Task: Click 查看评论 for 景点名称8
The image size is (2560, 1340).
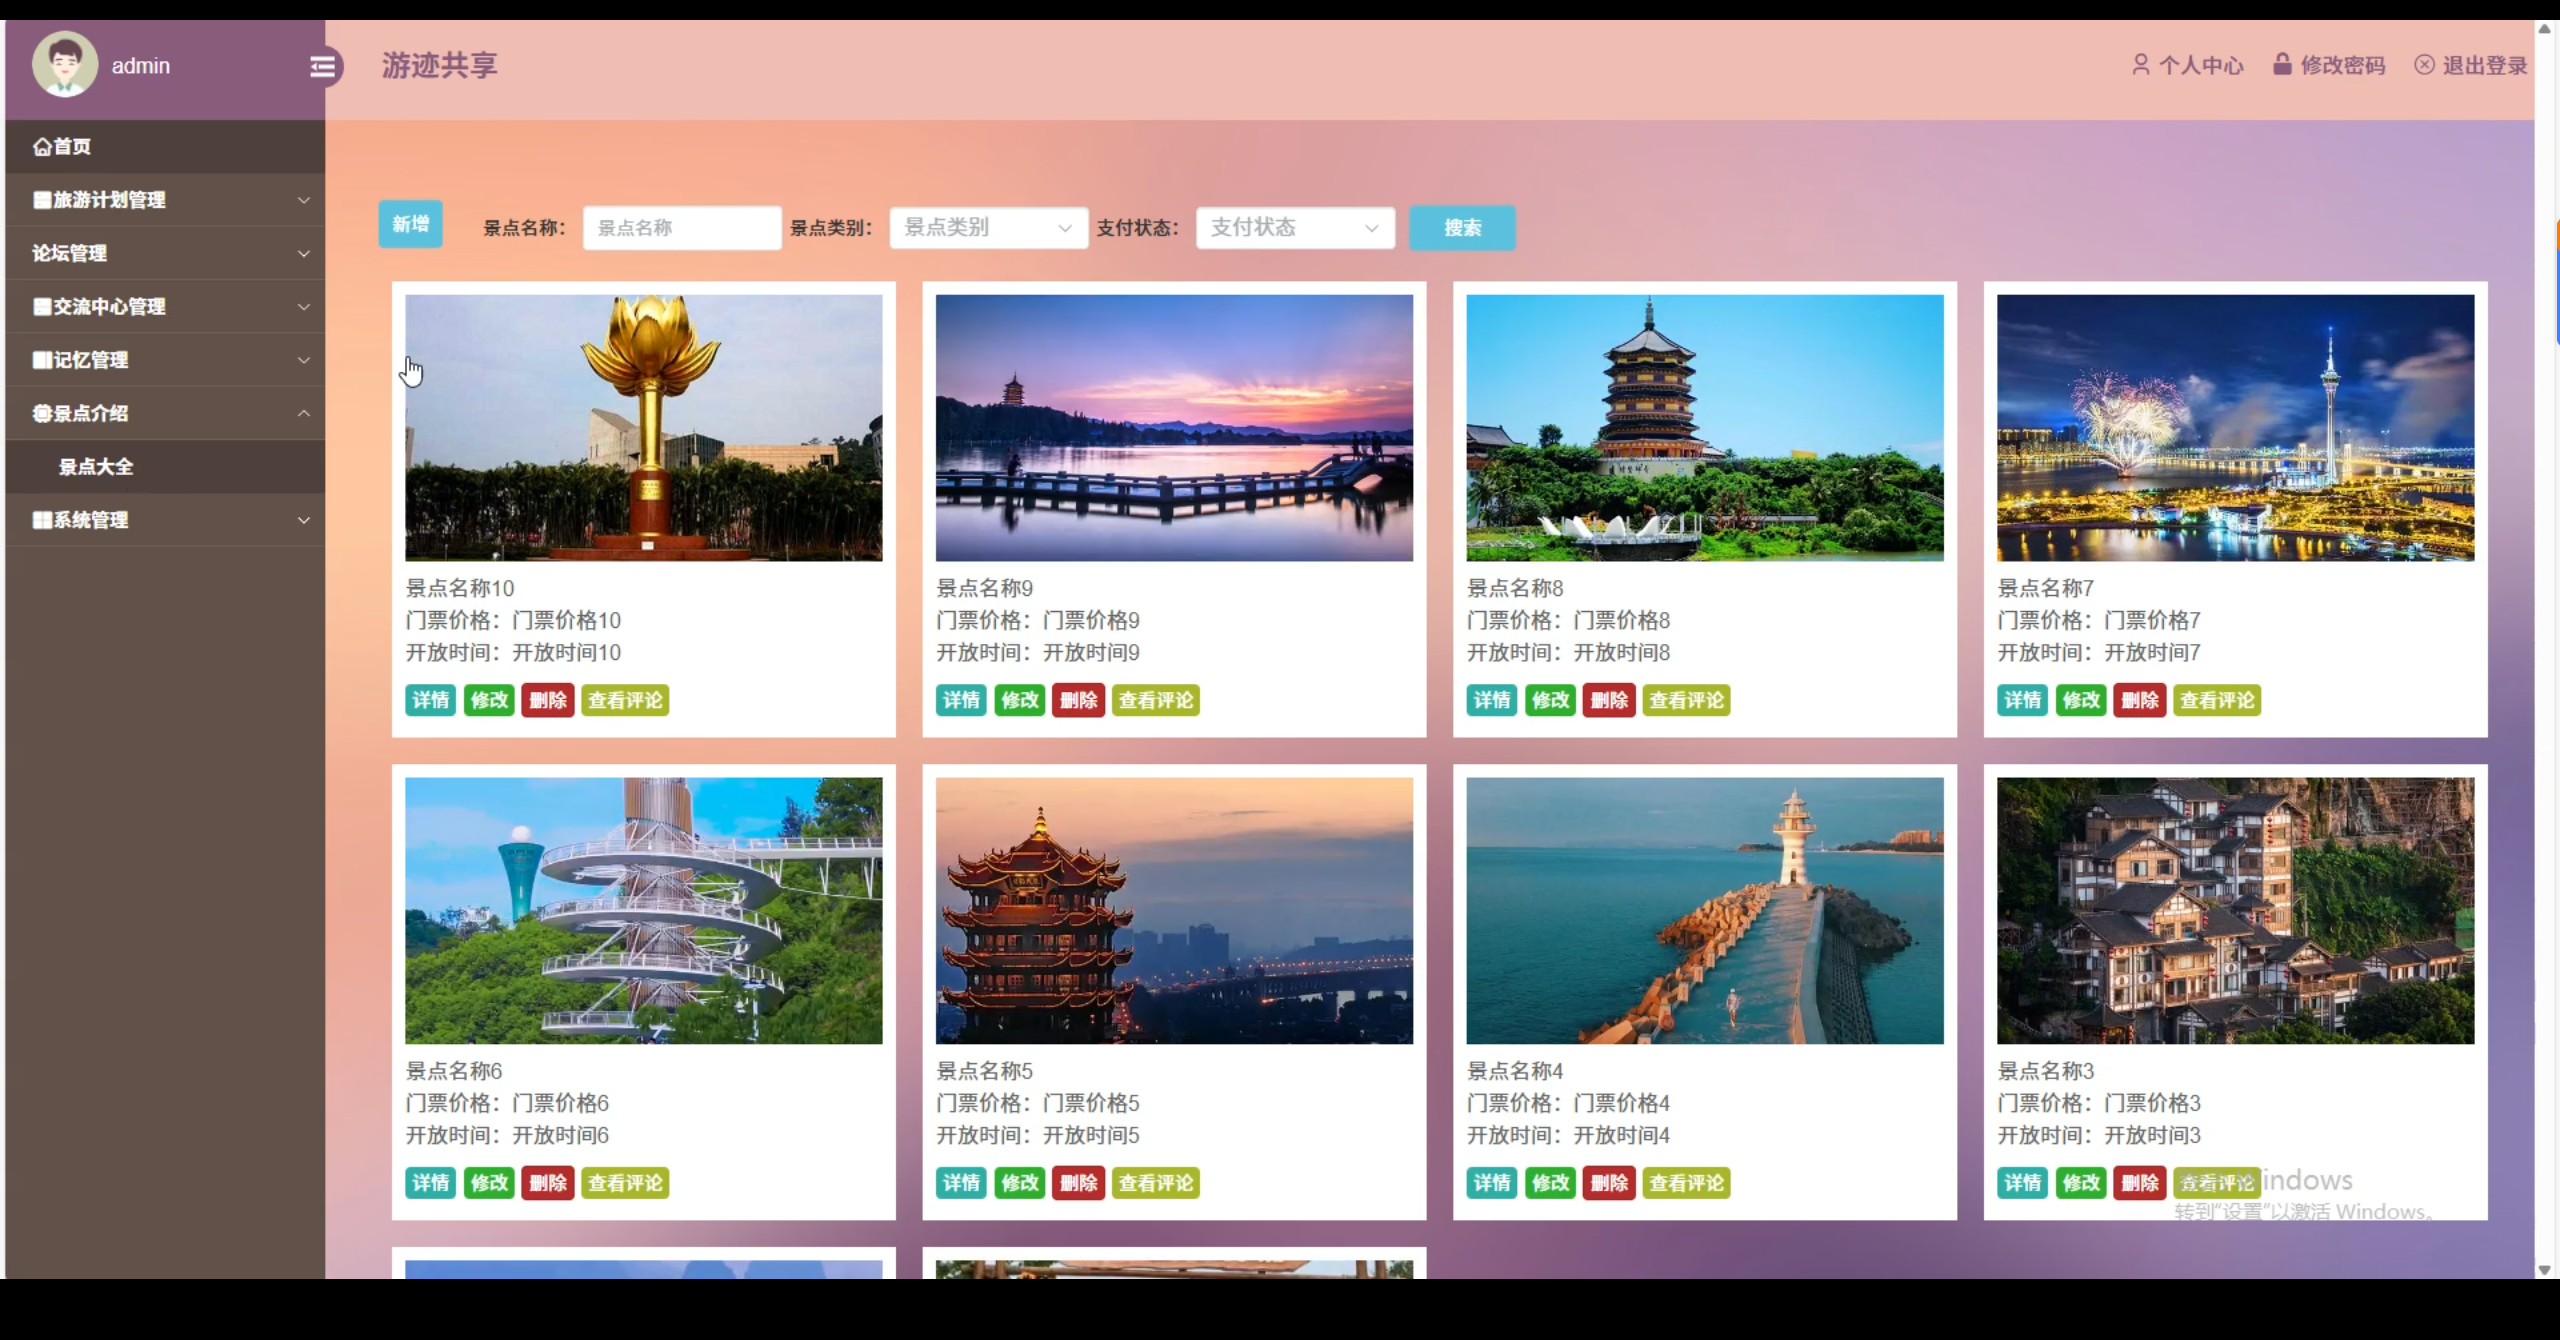Action: [1686, 700]
